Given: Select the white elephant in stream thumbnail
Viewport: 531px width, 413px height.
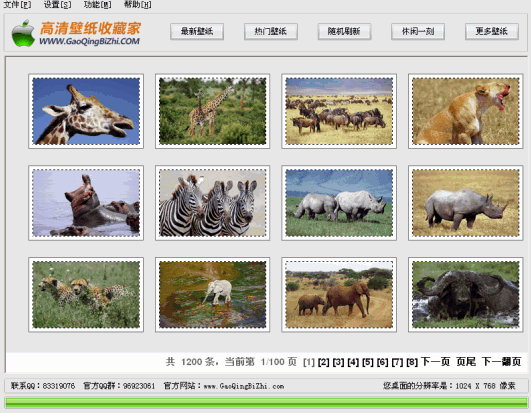Looking at the screenshot, I should (212, 295).
